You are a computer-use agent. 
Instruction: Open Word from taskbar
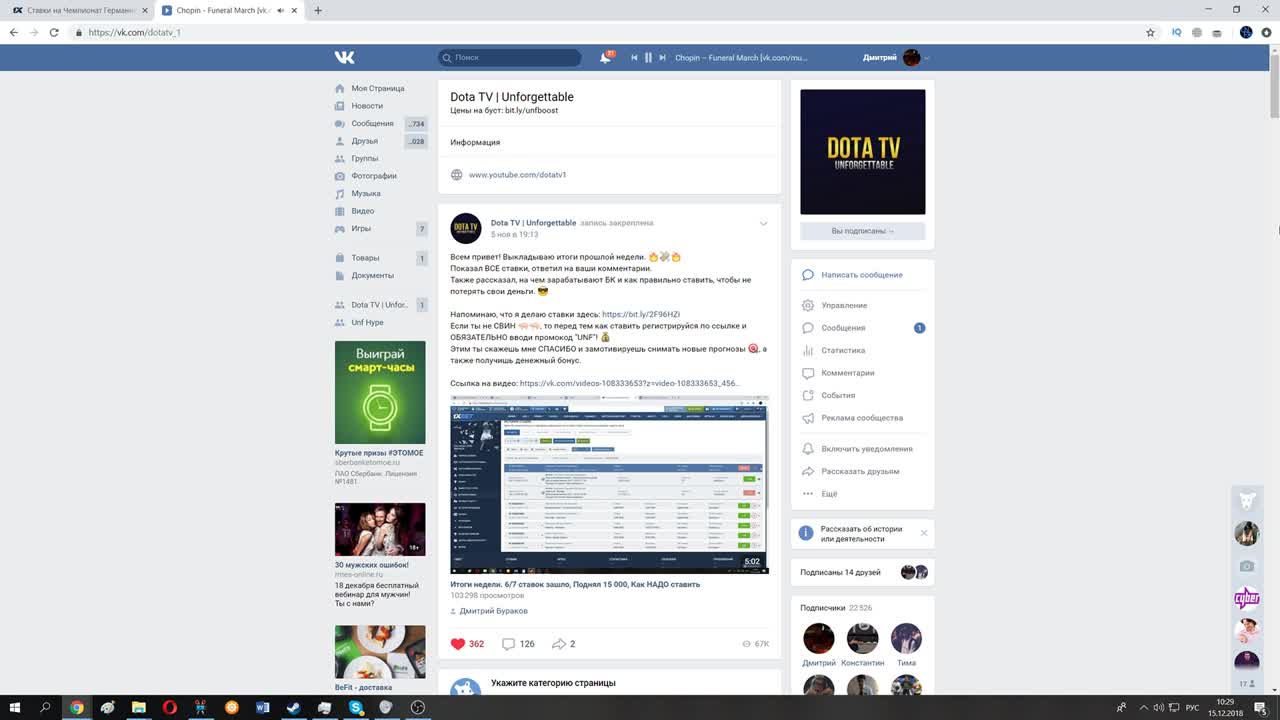[x=262, y=707]
